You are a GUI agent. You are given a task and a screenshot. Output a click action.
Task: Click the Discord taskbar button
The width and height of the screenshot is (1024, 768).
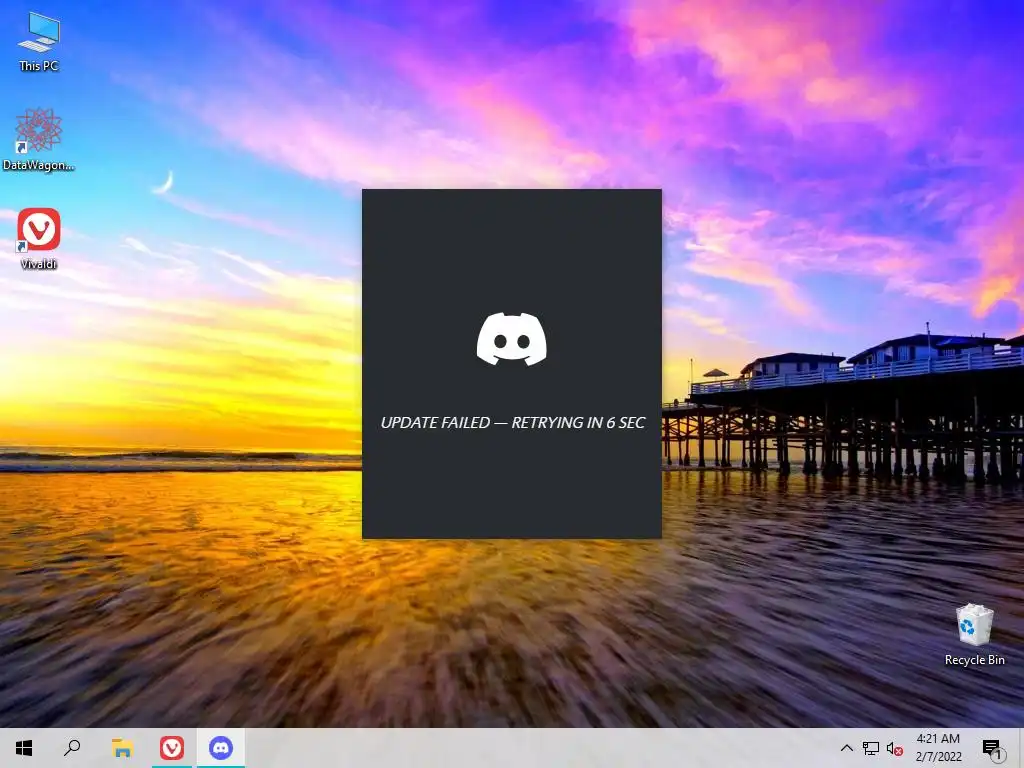tap(221, 748)
